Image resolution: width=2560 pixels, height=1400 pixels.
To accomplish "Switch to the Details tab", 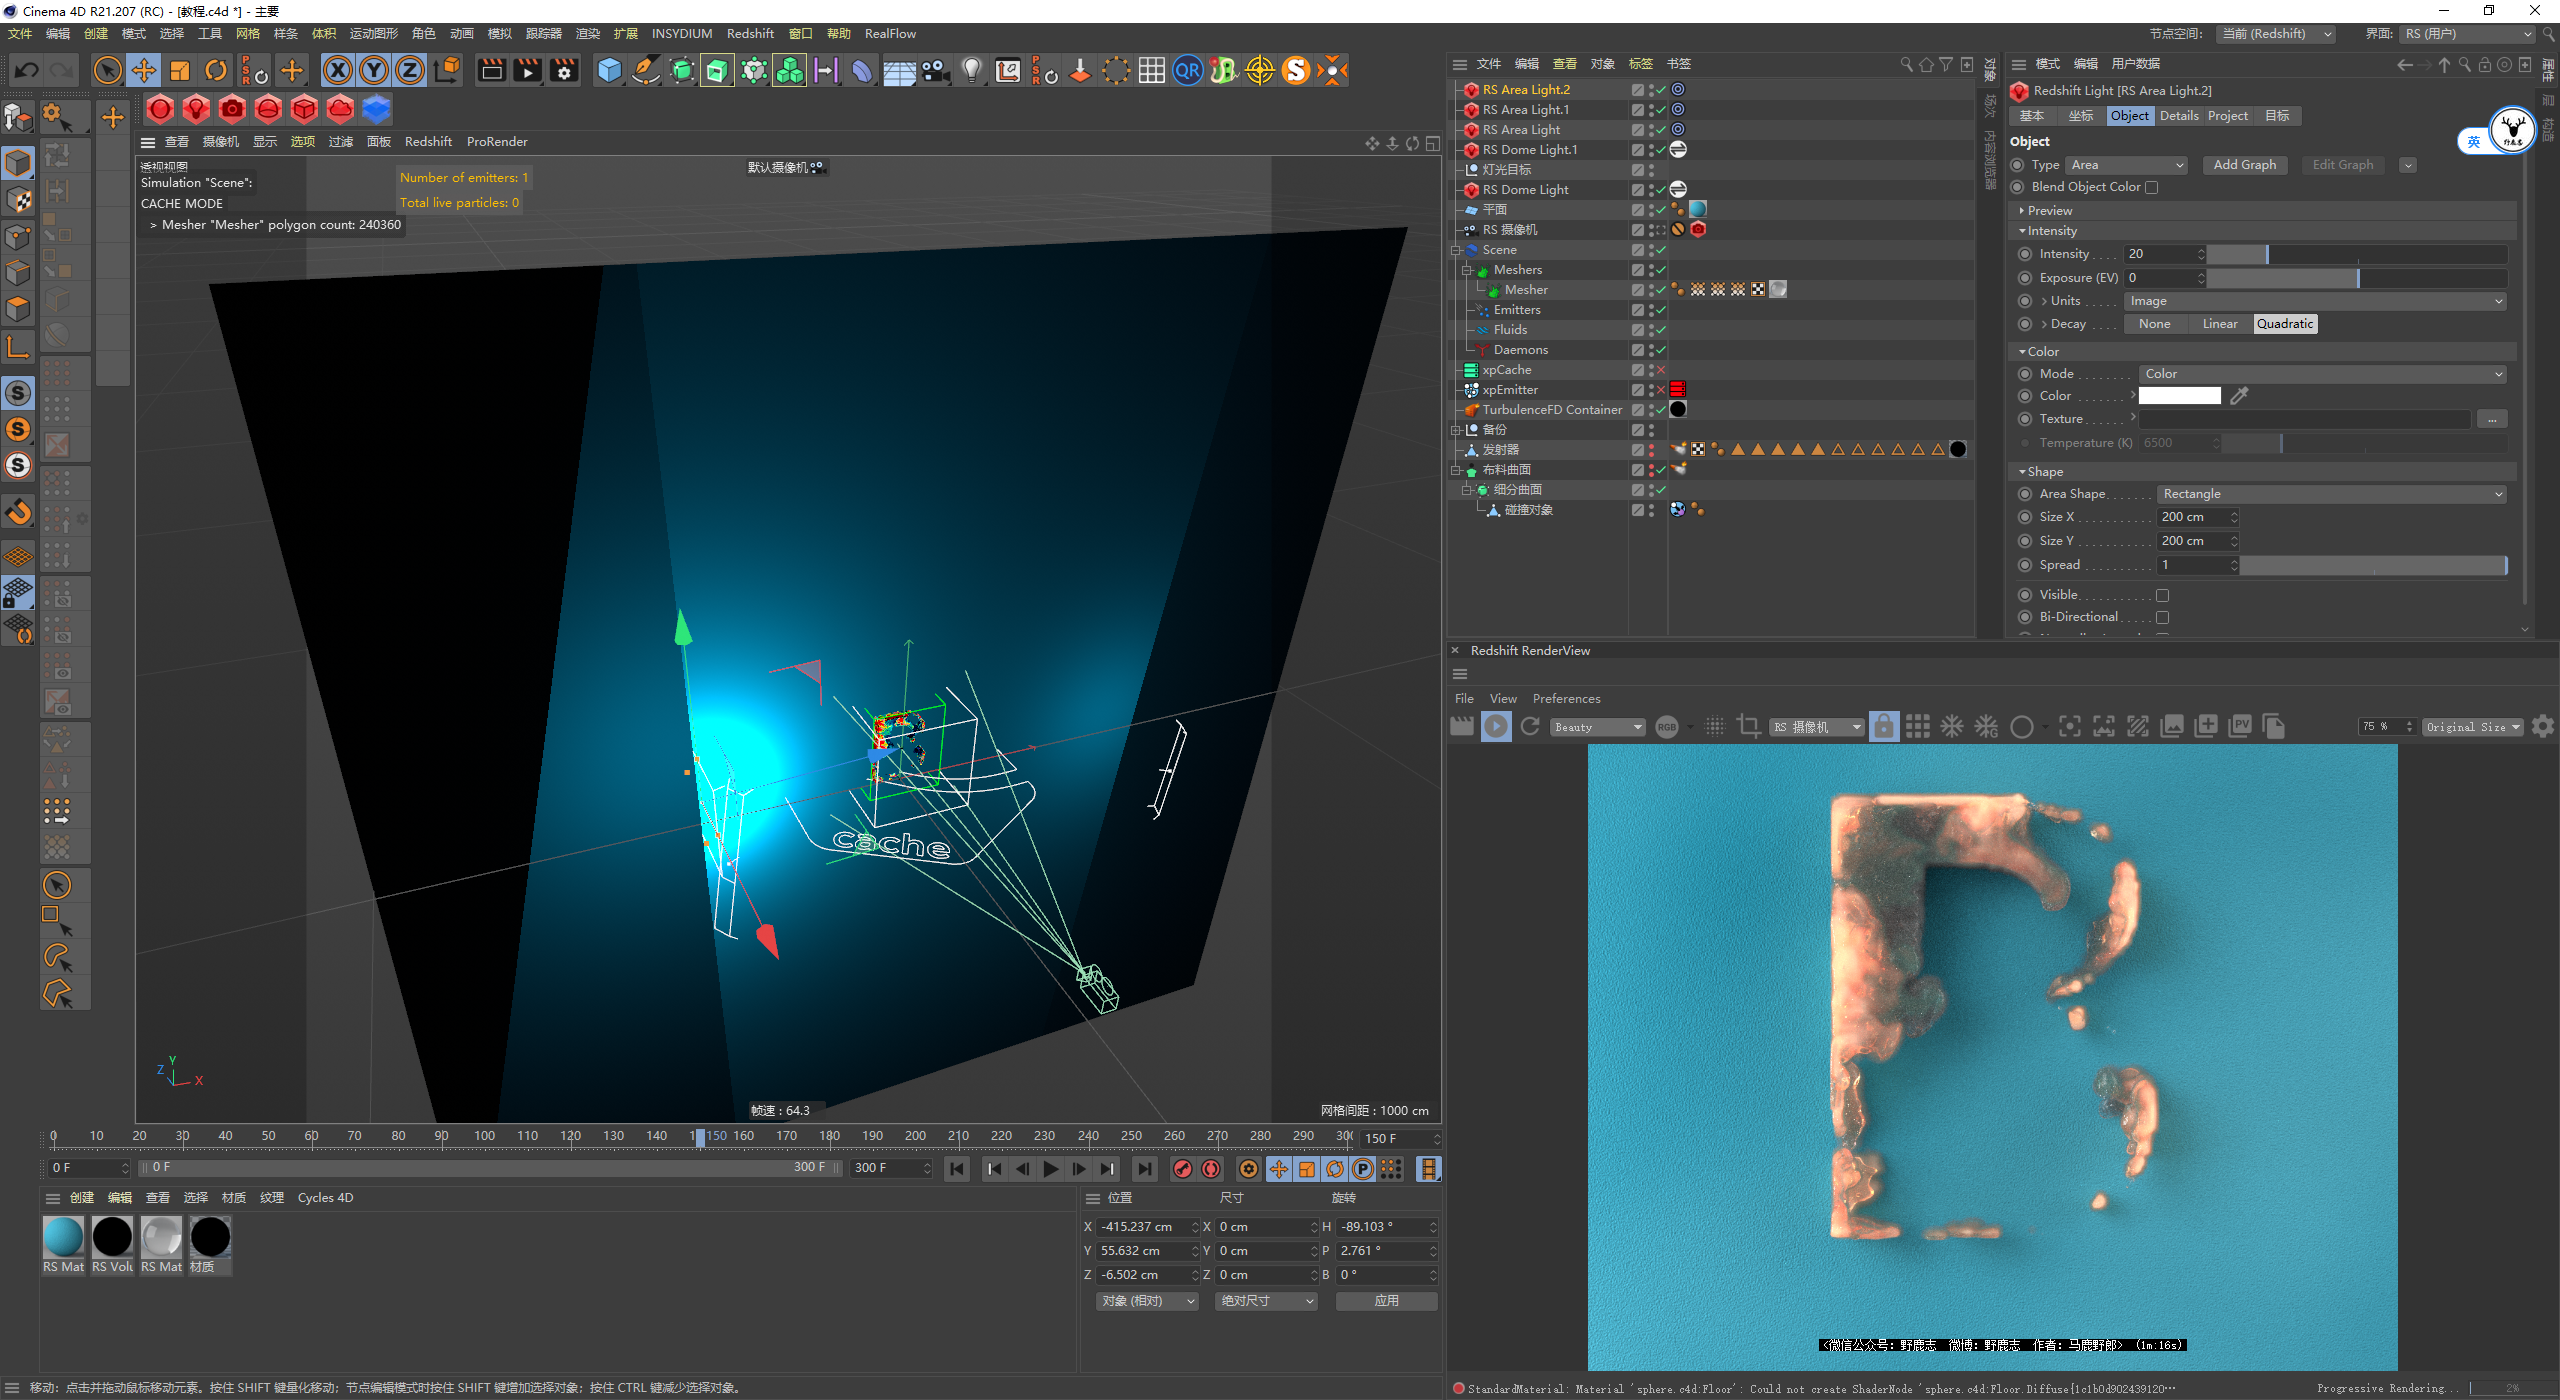I will point(2178,116).
